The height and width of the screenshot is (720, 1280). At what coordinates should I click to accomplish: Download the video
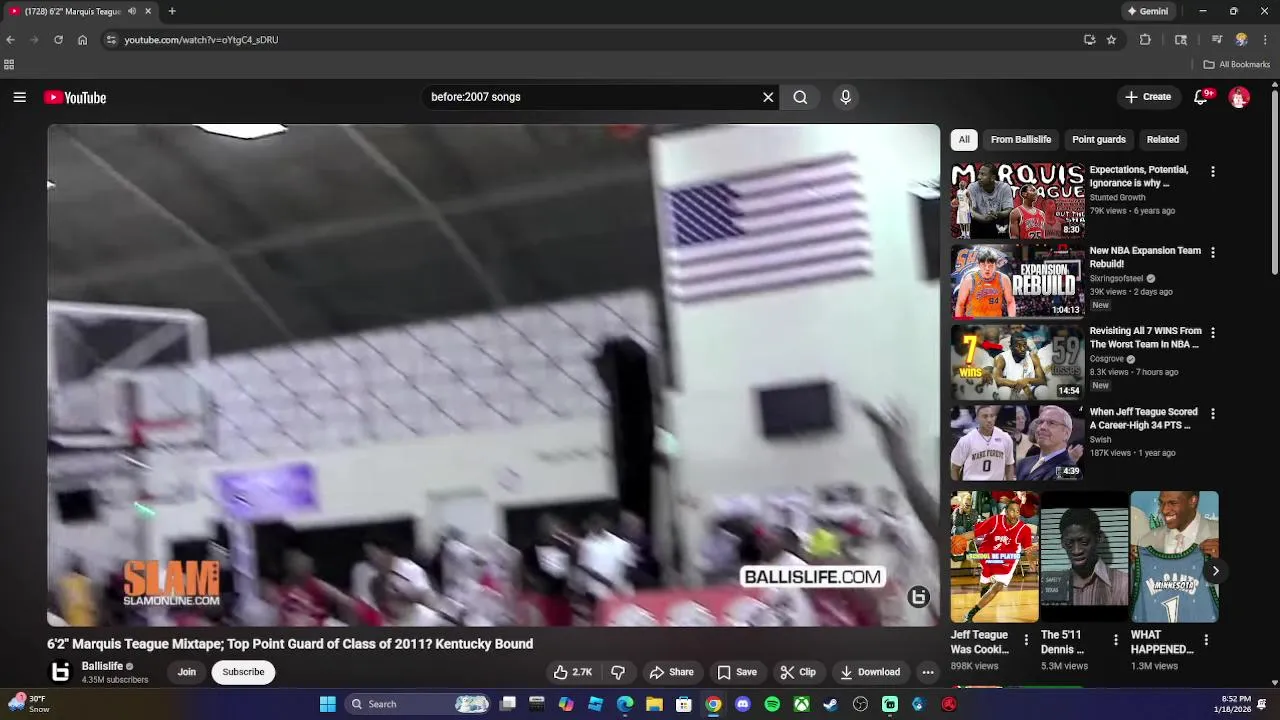870,672
